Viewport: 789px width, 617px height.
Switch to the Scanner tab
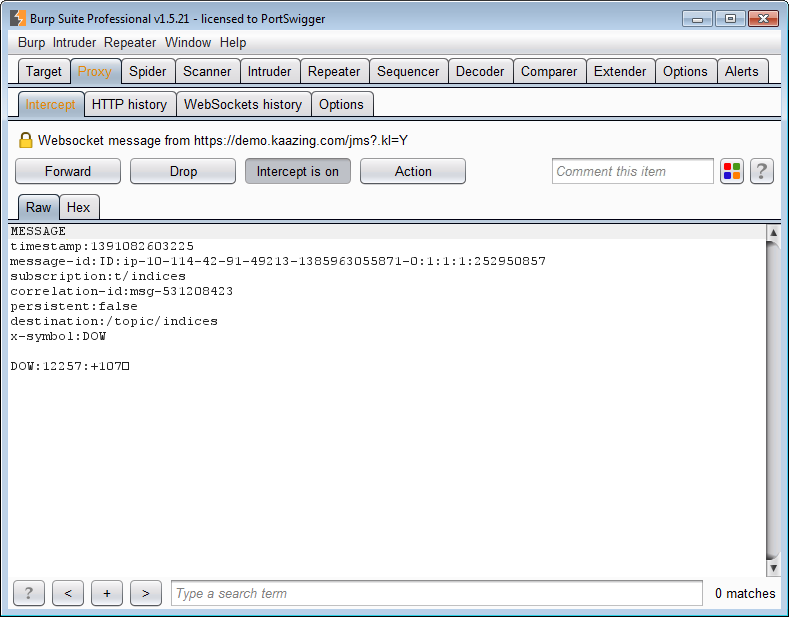pos(207,71)
